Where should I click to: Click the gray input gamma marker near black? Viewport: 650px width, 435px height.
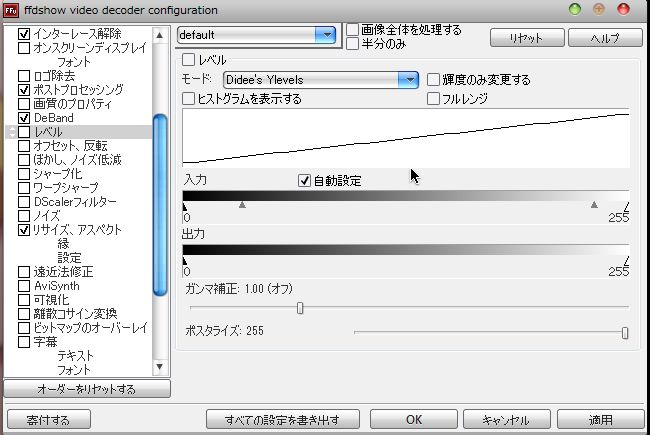pyautogui.click(x=243, y=204)
